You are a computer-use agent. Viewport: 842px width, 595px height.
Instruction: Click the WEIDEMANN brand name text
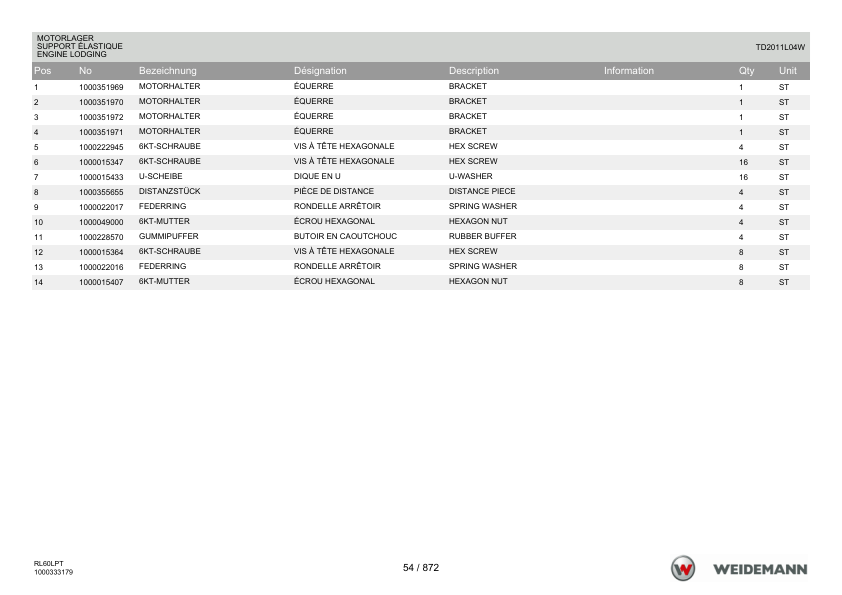(x=760, y=569)
